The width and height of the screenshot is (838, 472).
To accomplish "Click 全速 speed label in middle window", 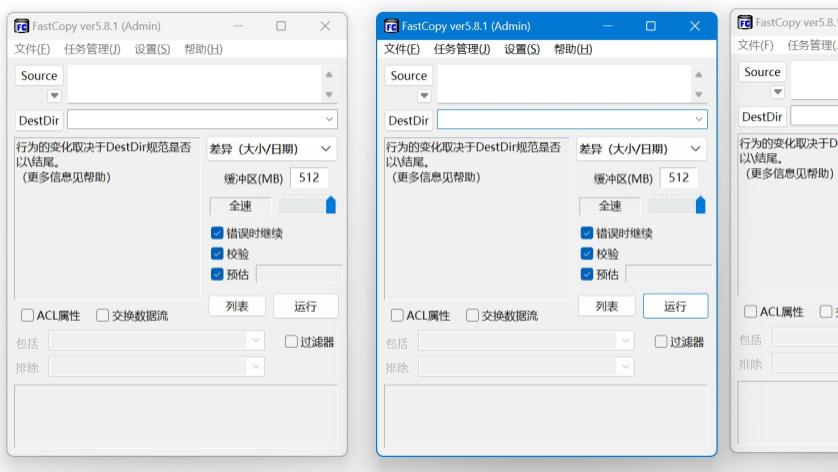I will (610, 206).
